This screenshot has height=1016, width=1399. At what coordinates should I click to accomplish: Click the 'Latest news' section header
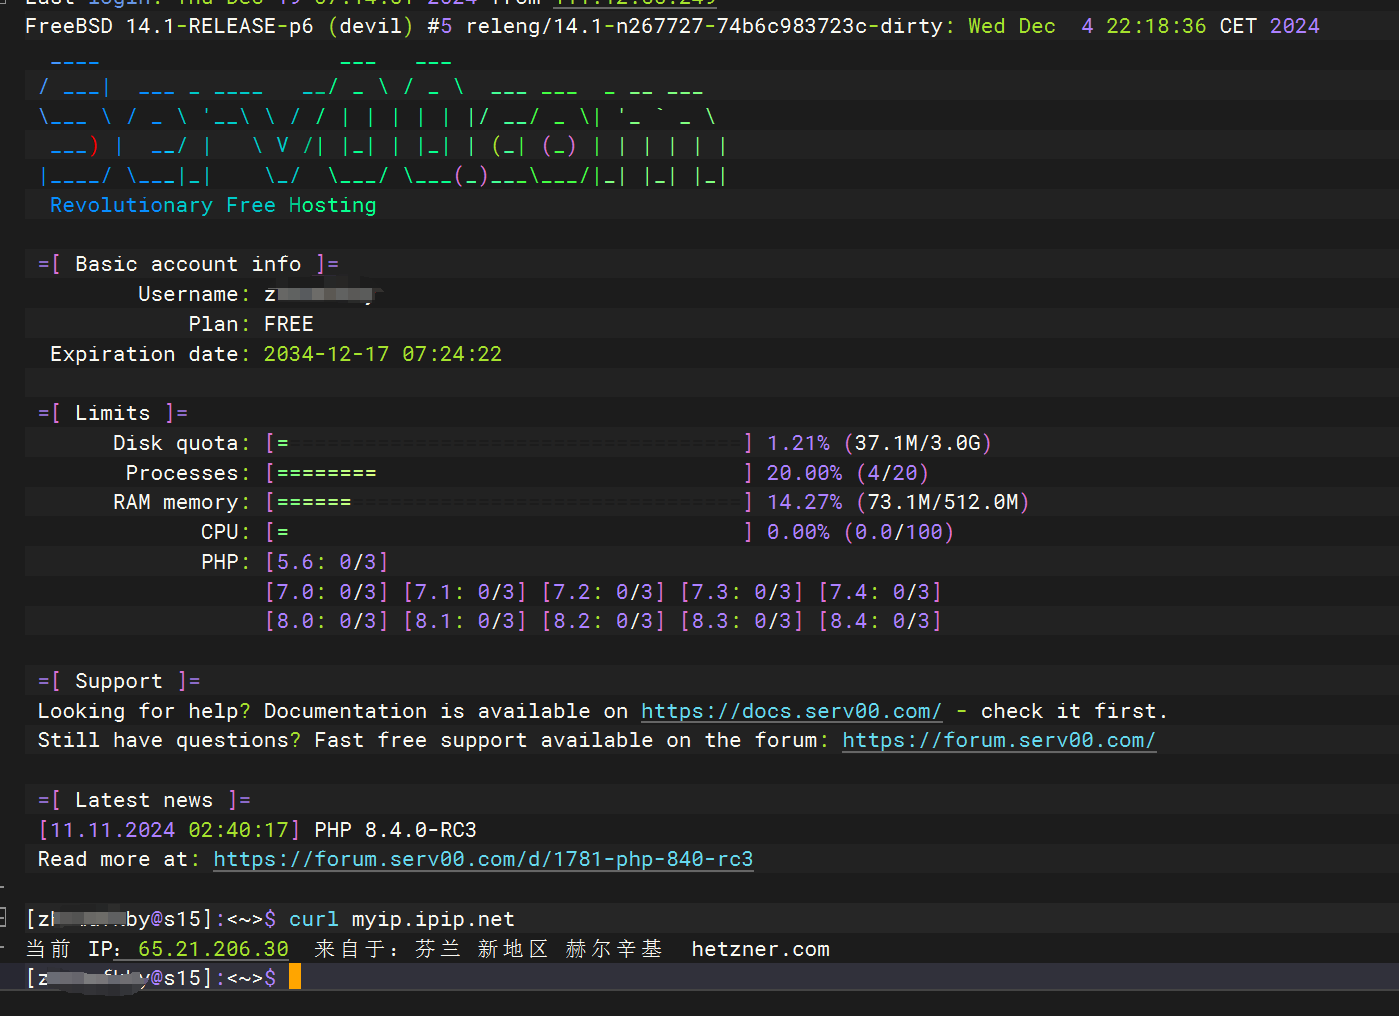coord(144,800)
